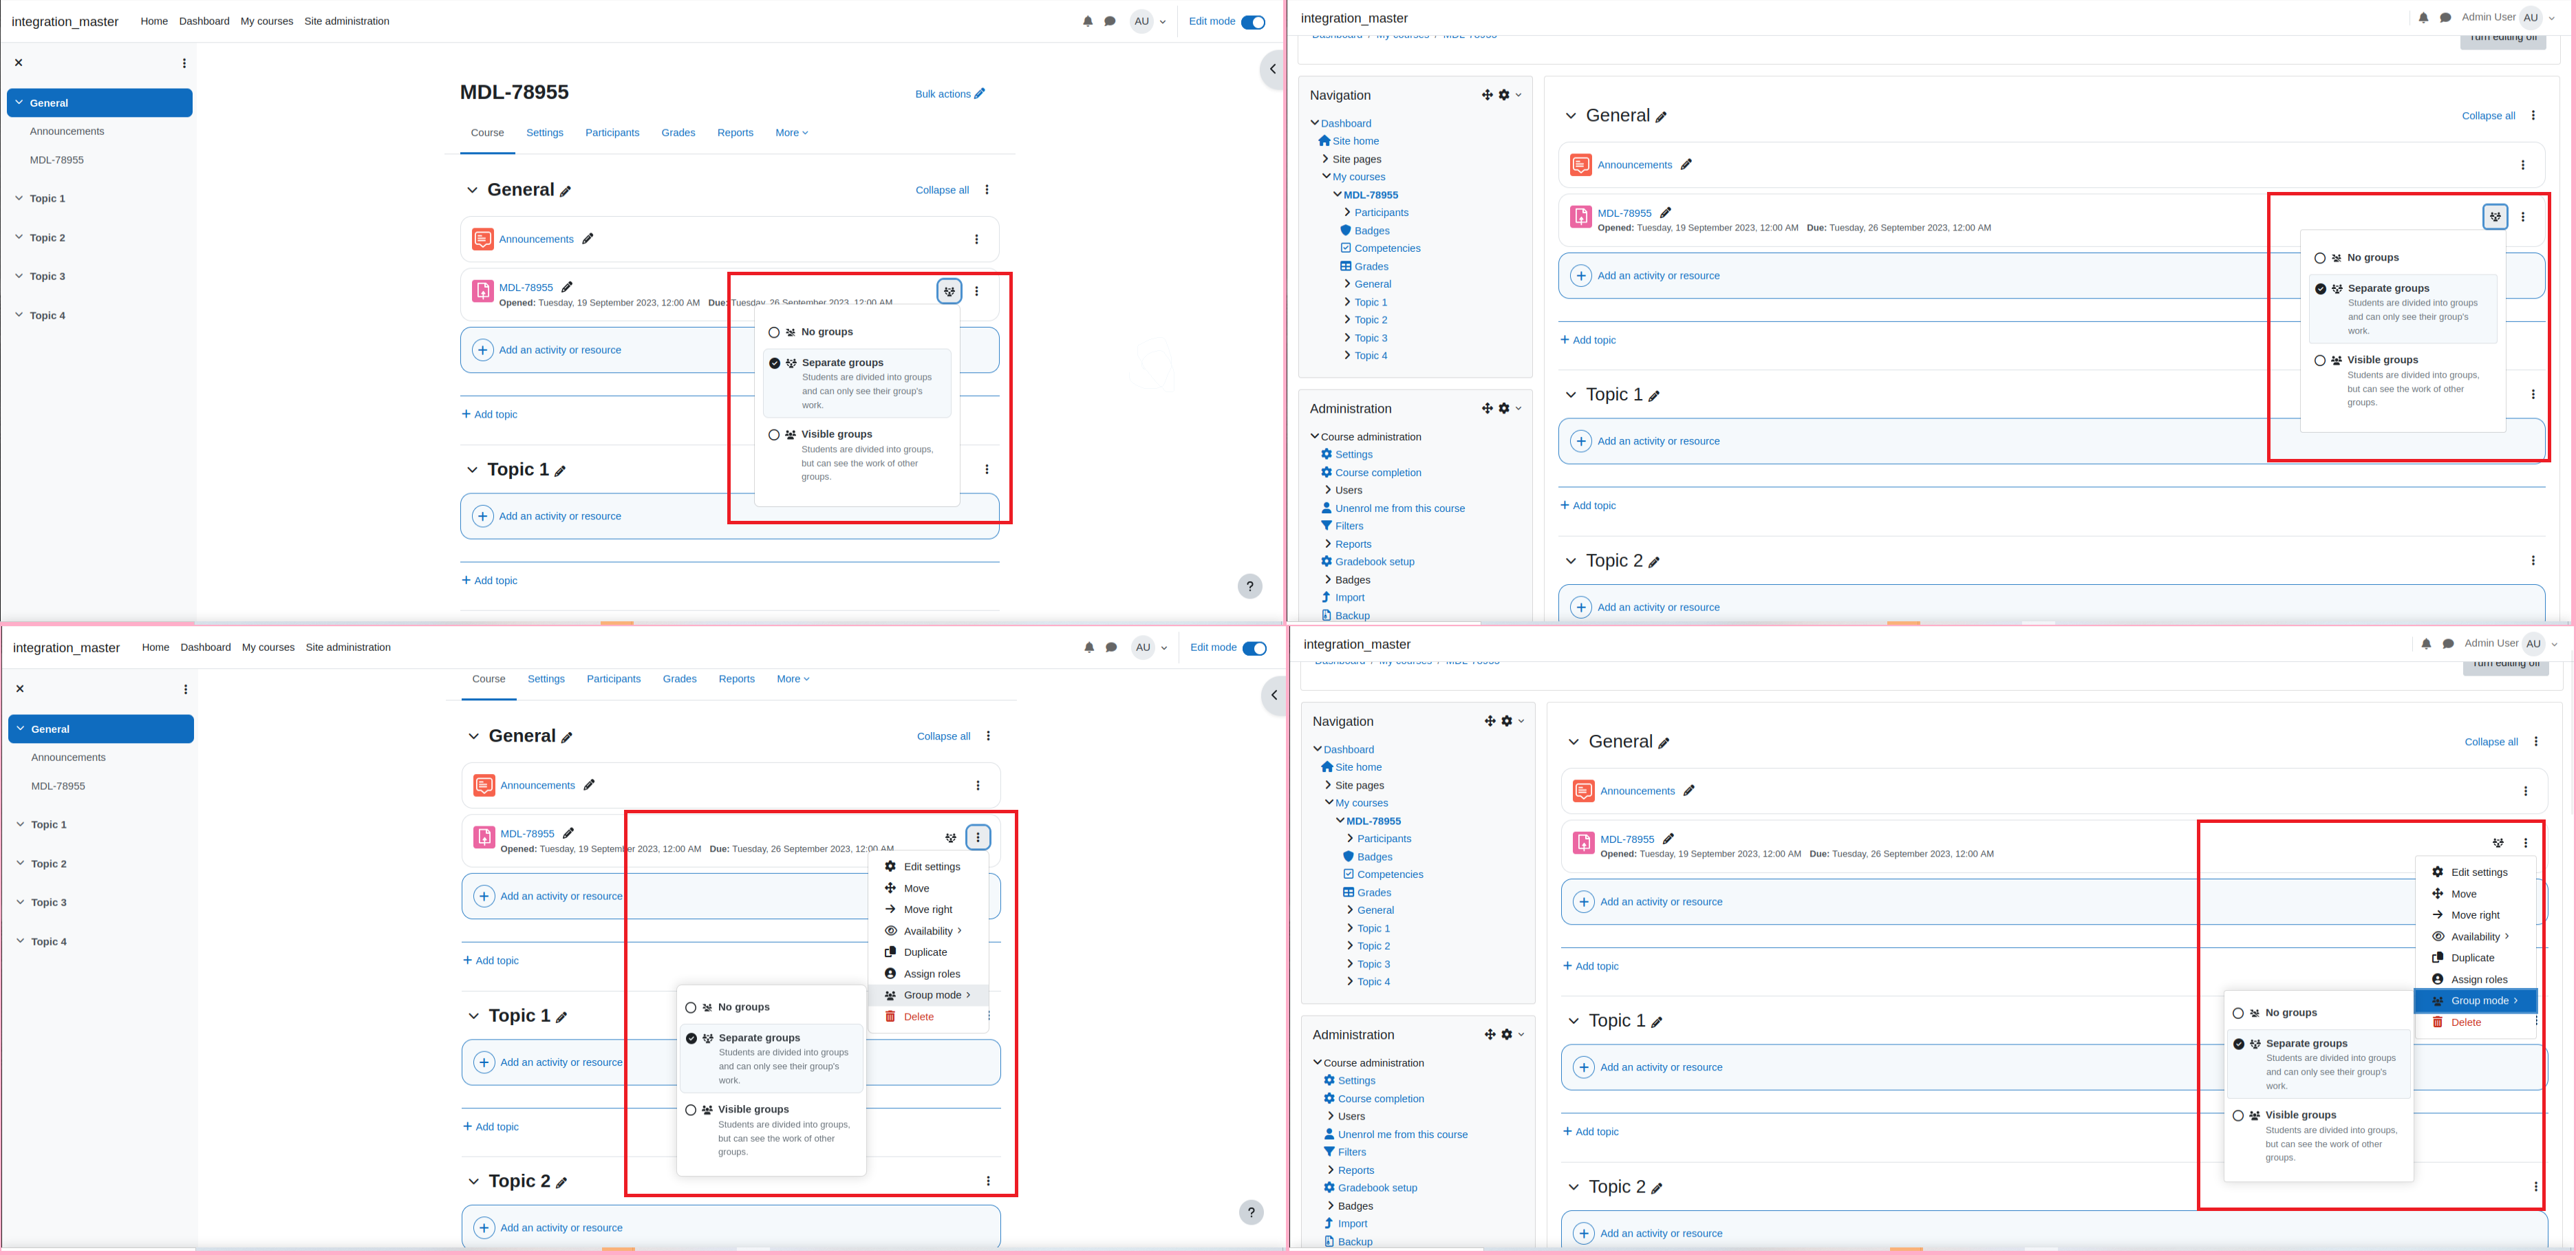2576x1255 pixels.
Task: Add activity in Topic 1, top-left screenshot
Action: click(x=730, y=516)
